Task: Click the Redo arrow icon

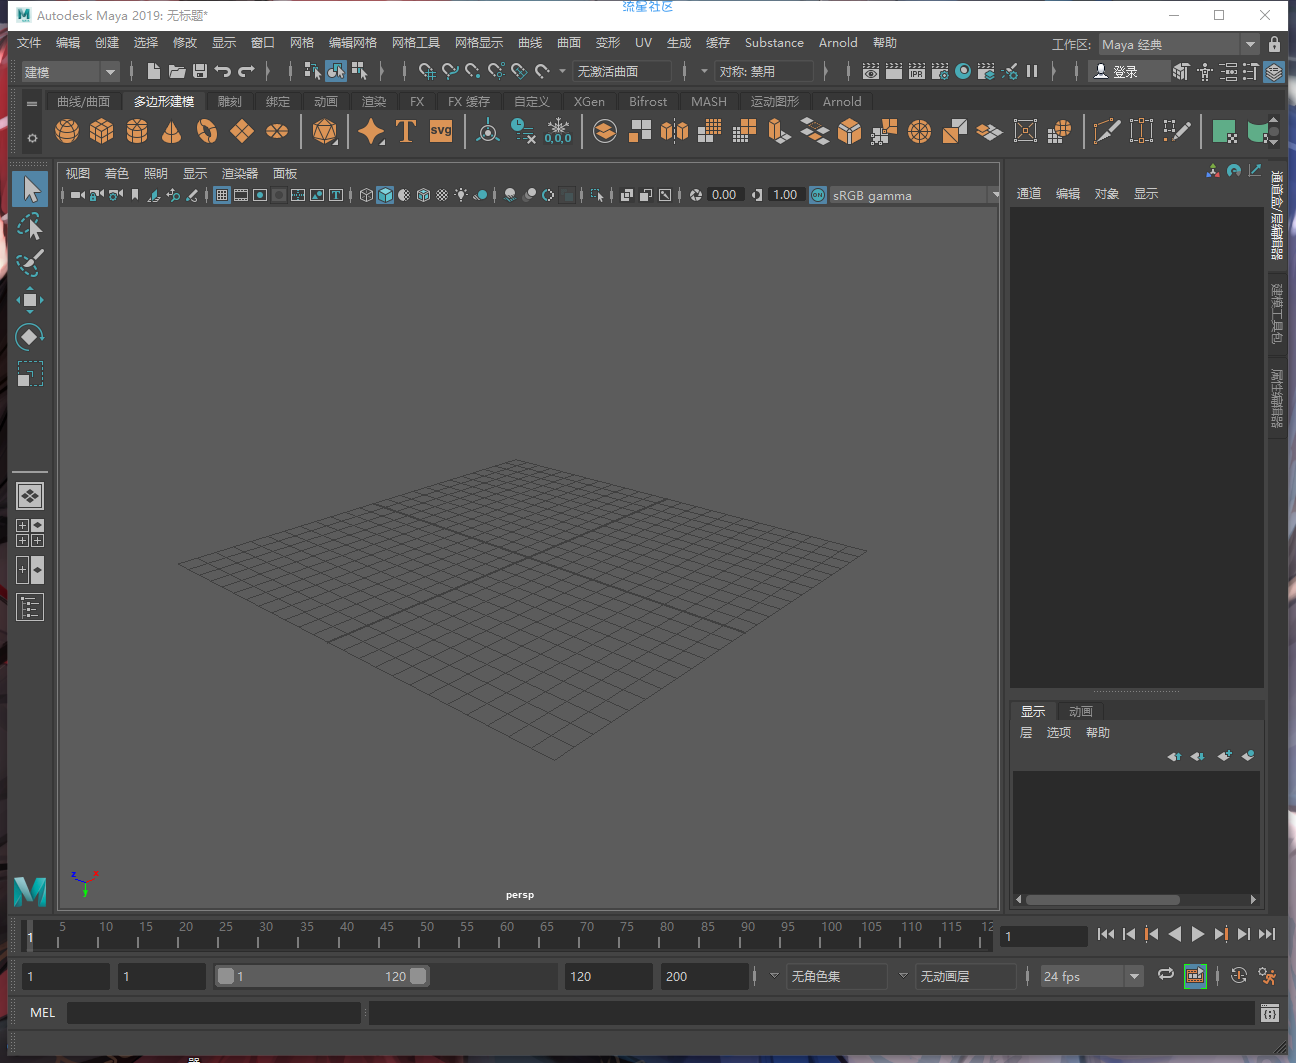Action: tap(246, 71)
